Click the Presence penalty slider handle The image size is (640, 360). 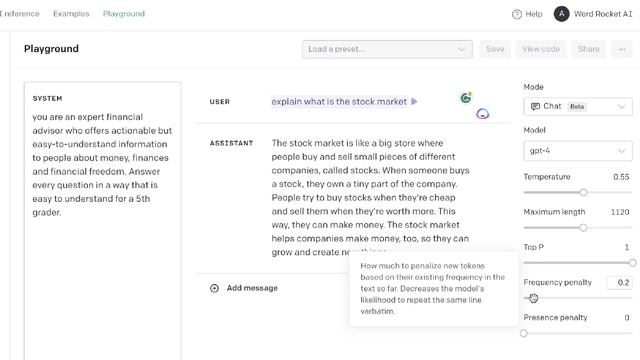pyautogui.click(x=524, y=333)
